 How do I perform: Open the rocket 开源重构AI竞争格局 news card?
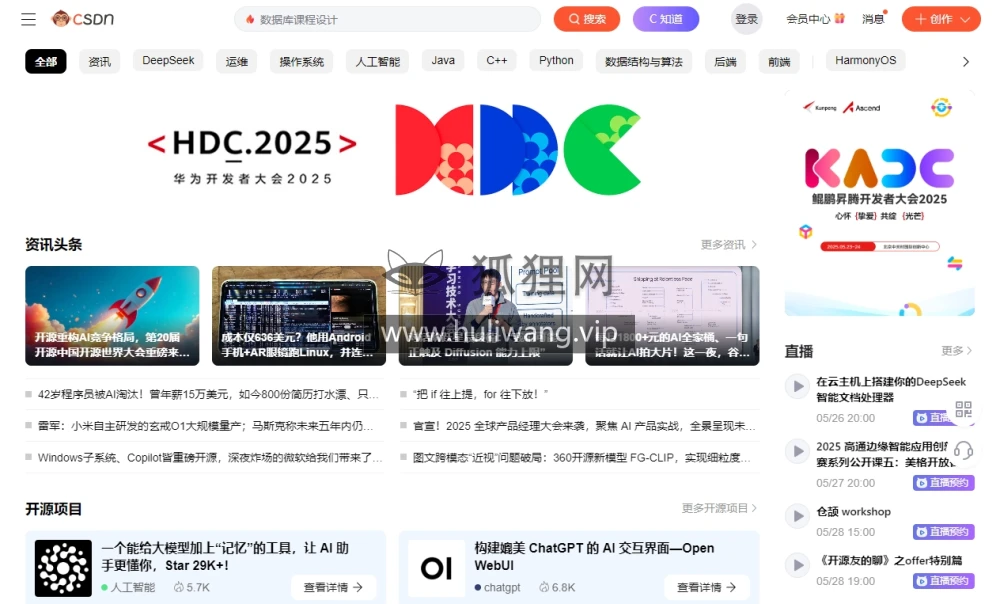(112, 316)
